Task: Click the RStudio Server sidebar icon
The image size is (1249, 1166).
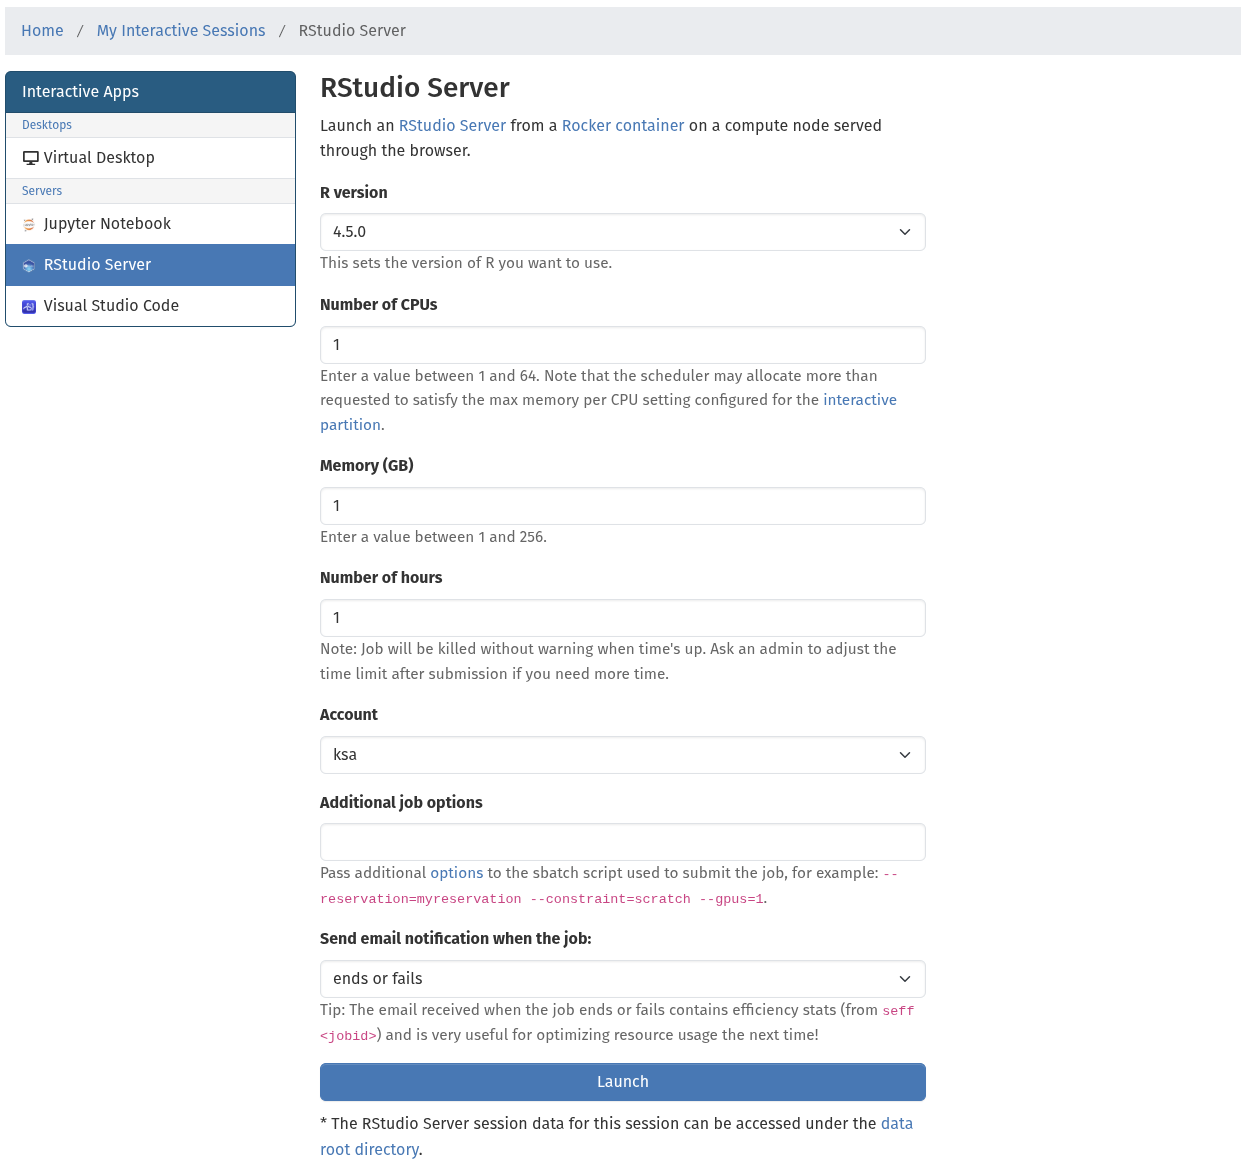Action: click(29, 265)
